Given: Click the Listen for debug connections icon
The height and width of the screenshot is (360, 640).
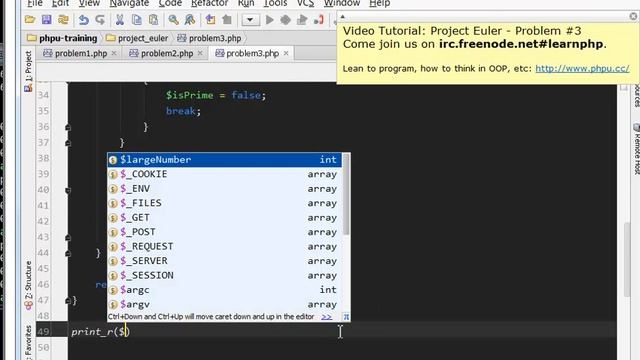Looking at the screenshot, I should (x=319, y=20).
